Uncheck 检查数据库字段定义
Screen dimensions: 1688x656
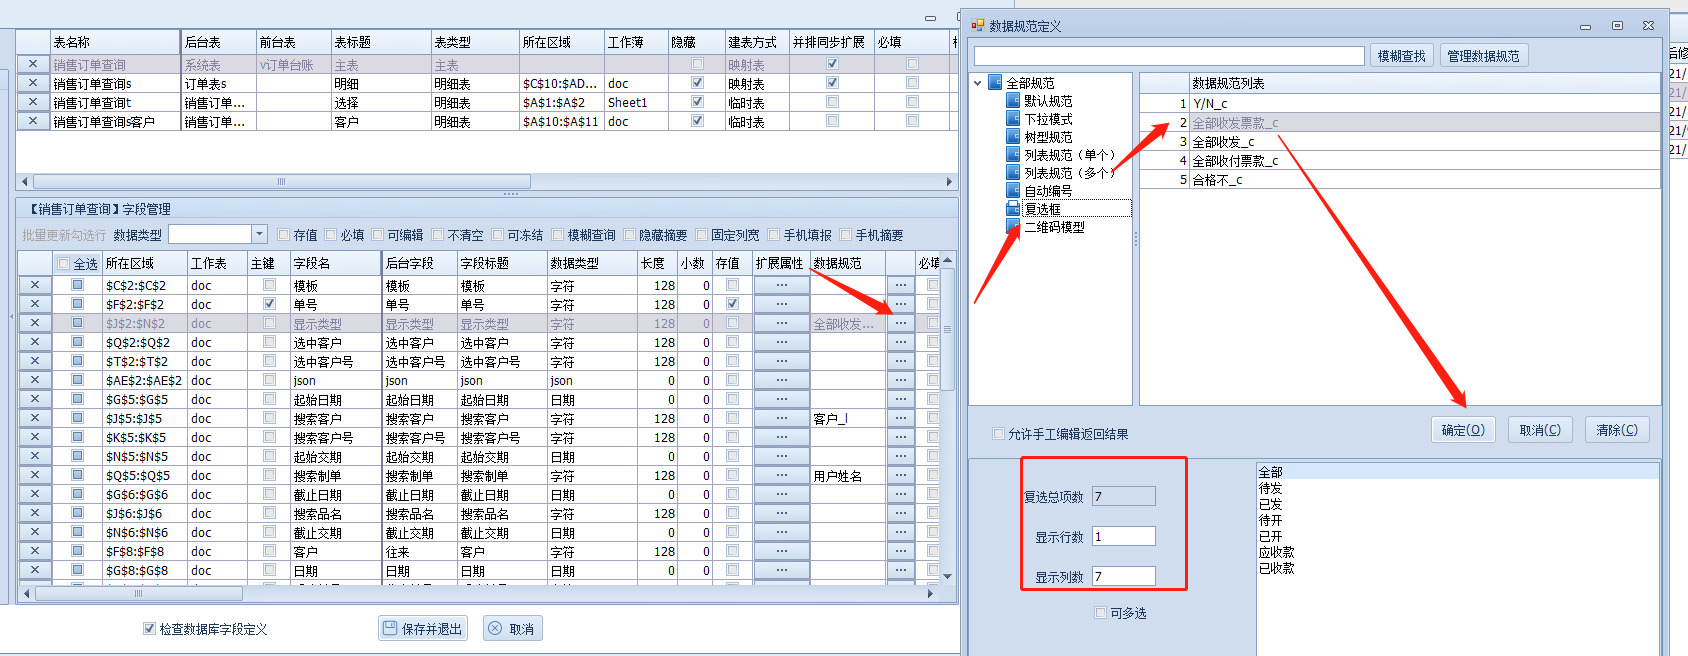(149, 629)
